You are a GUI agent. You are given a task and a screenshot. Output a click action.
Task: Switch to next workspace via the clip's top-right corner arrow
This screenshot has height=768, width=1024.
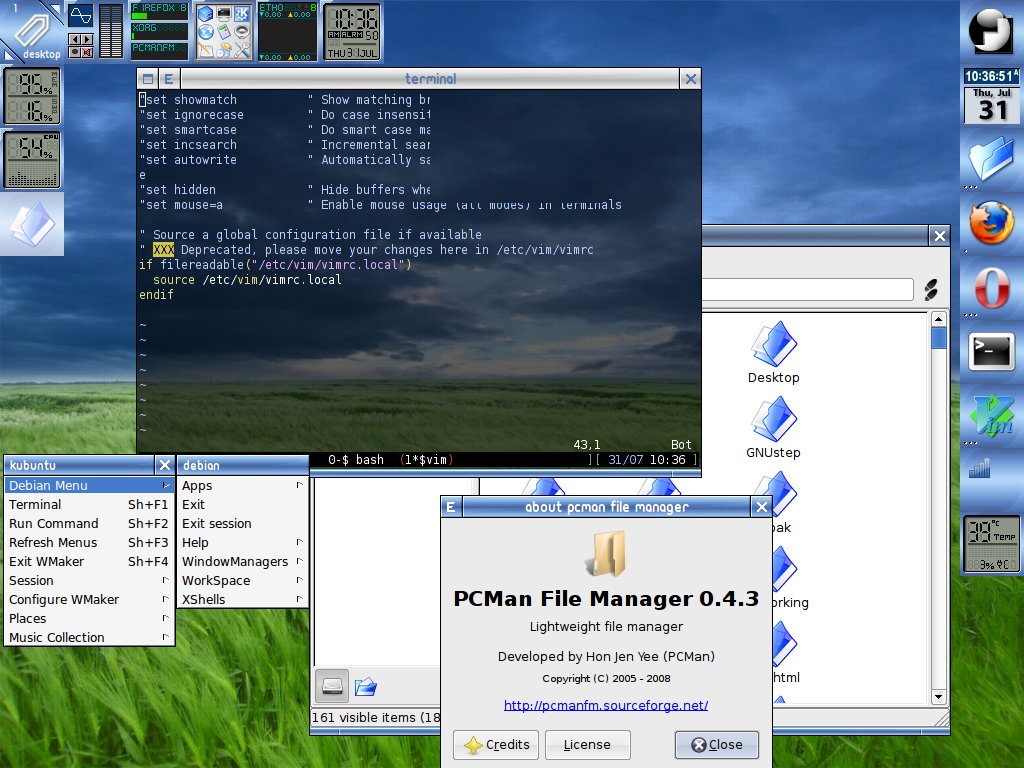pos(56,8)
